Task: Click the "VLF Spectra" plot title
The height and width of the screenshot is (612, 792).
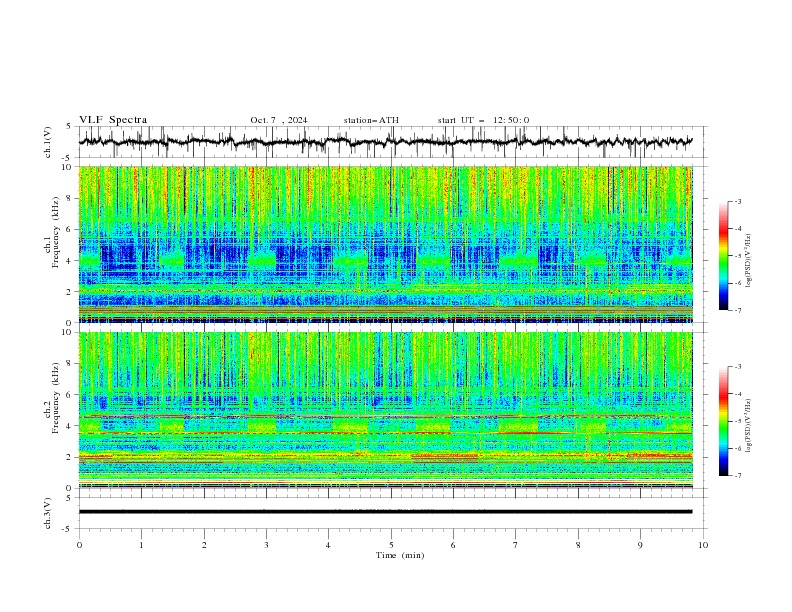Action: click(x=113, y=120)
